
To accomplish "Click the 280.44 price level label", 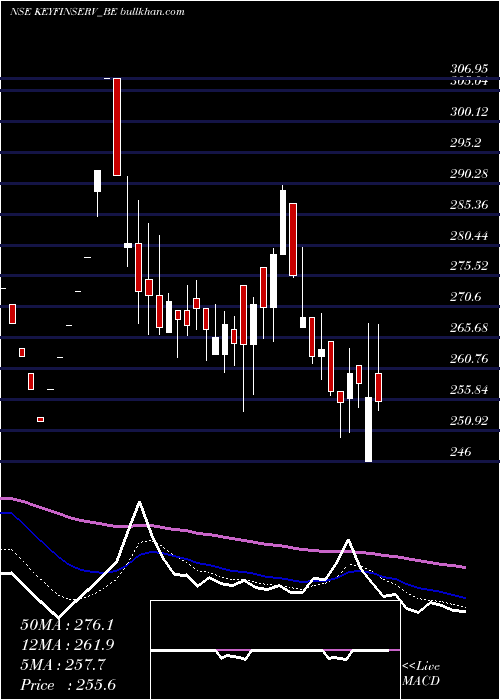I will point(469,236).
